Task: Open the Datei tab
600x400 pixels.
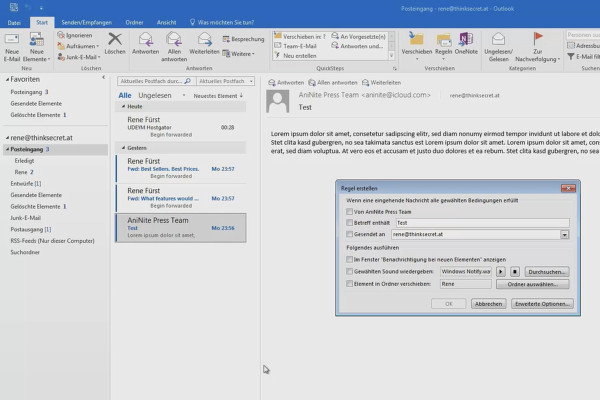Action: pos(14,23)
